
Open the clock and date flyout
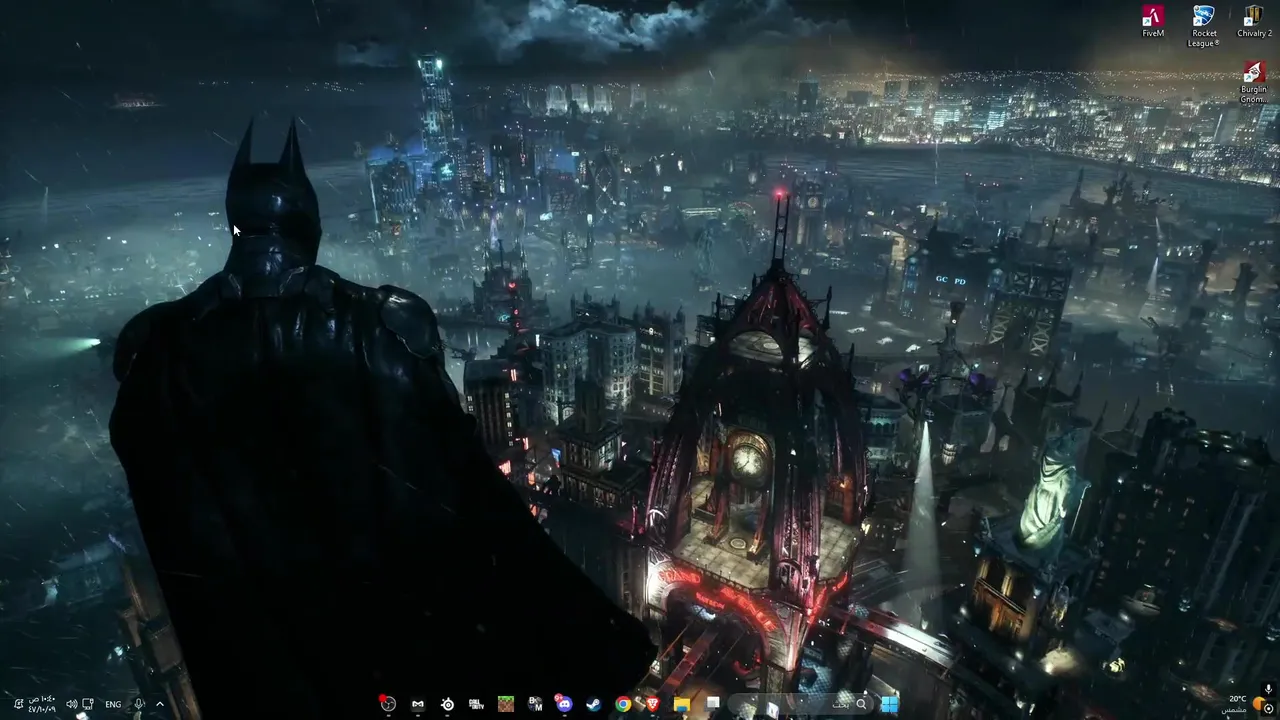click(42, 704)
